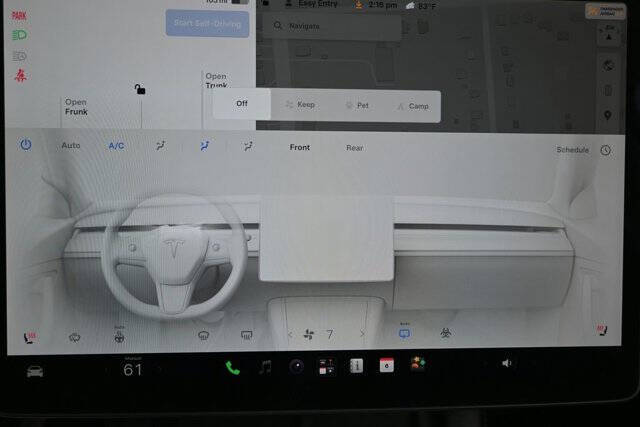
Task: Select Camp mode
Action: 413,106
